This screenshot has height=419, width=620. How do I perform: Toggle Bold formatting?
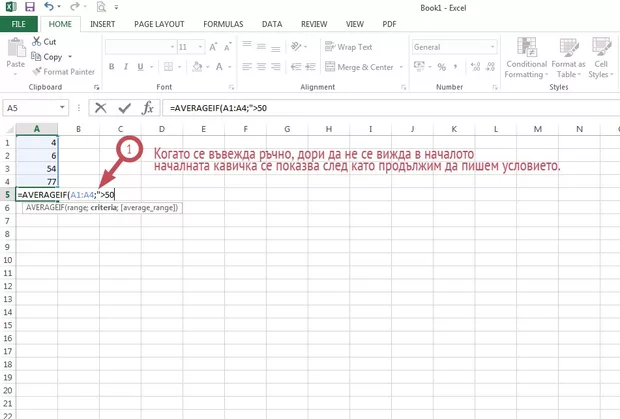pyautogui.click(x=112, y=67)
